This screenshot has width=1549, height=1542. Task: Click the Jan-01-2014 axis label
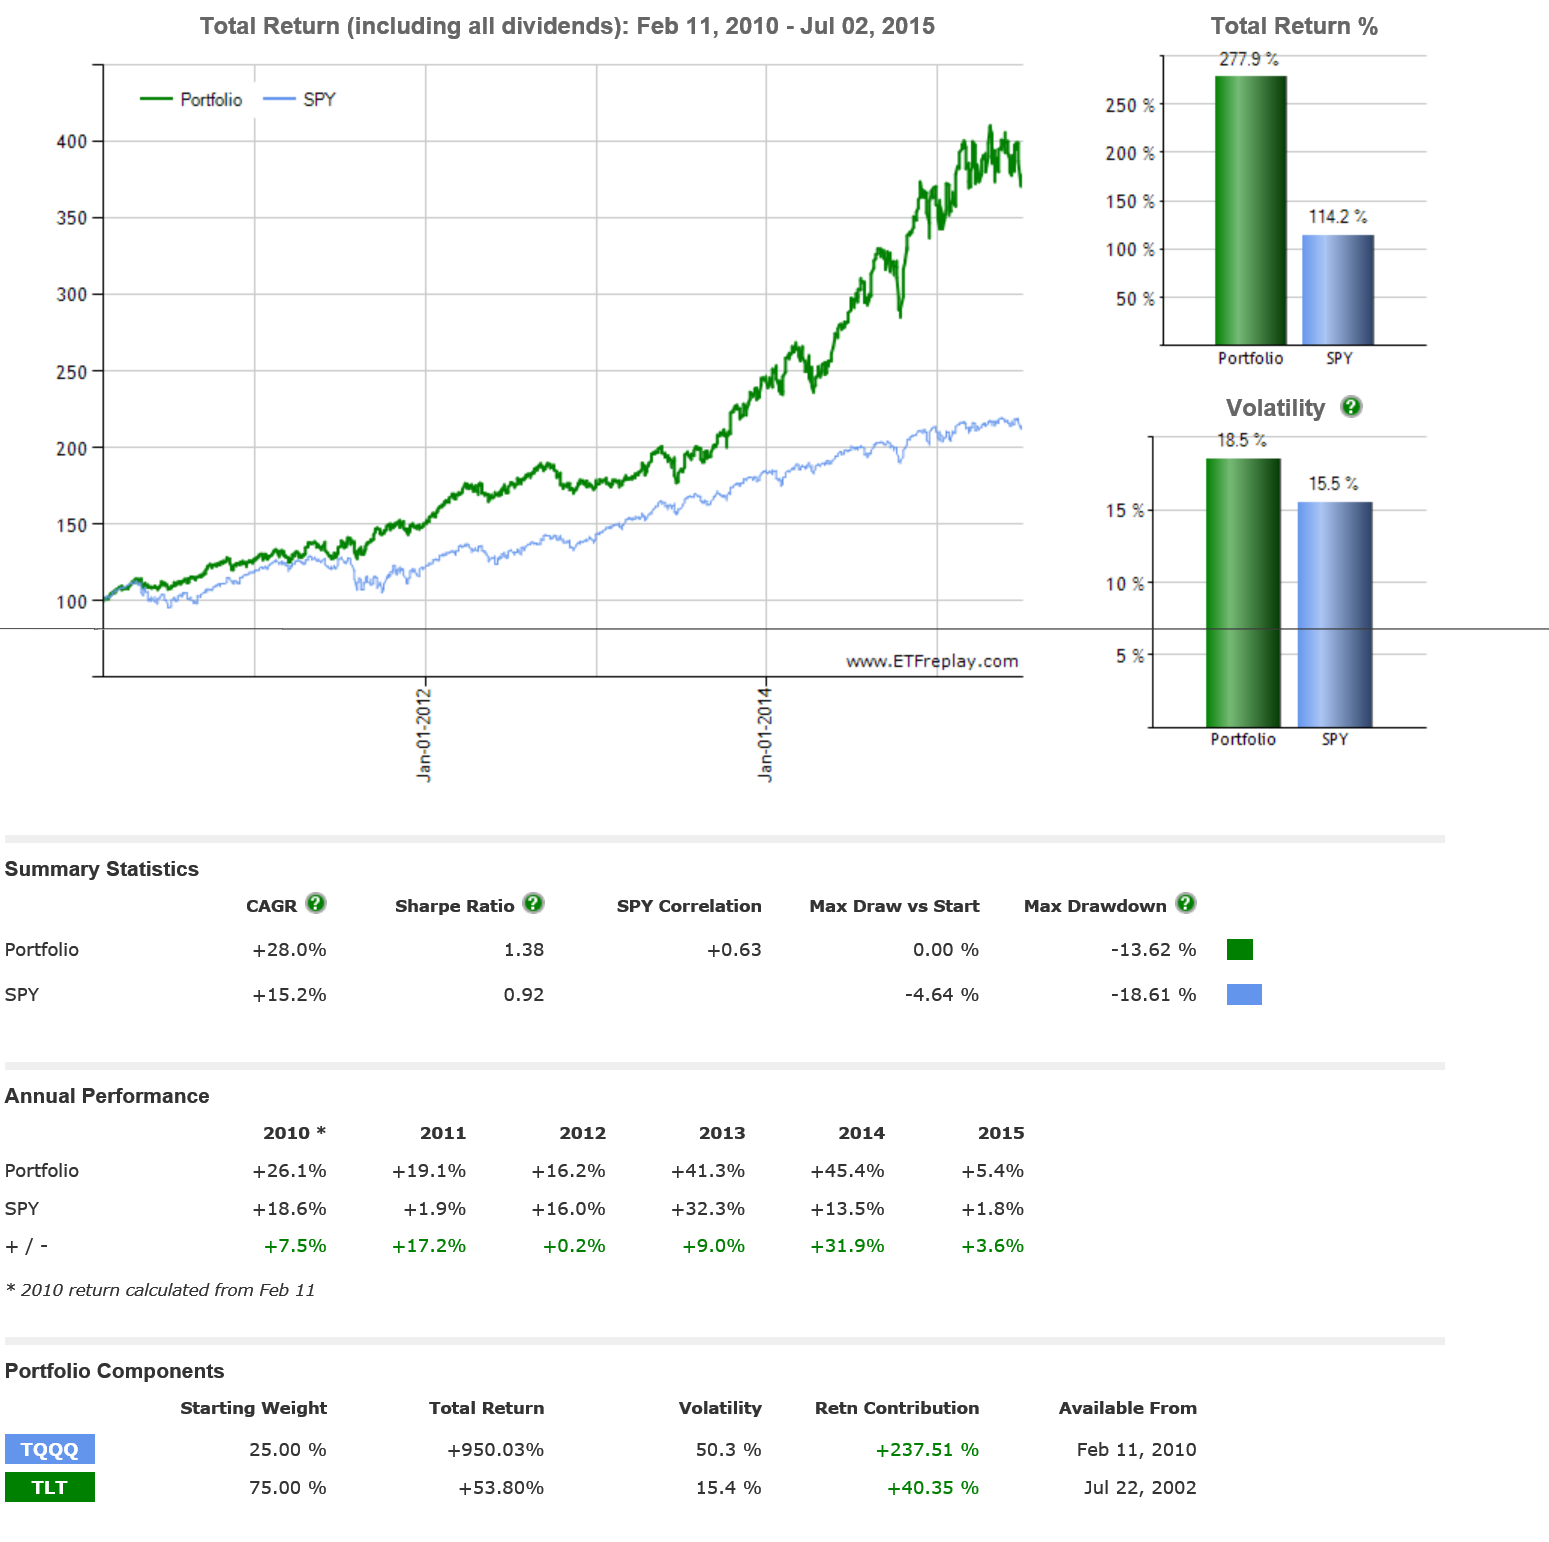[x=766, y=735]
